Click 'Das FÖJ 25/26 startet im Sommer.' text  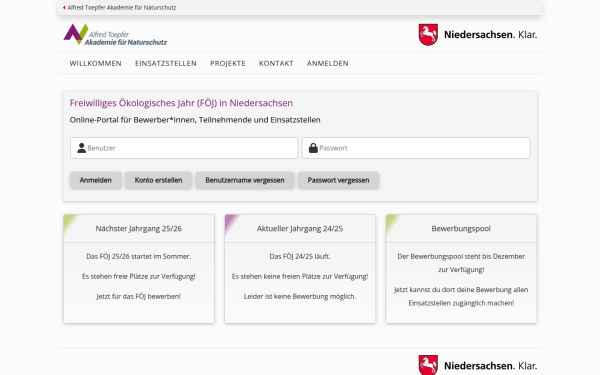139,257
